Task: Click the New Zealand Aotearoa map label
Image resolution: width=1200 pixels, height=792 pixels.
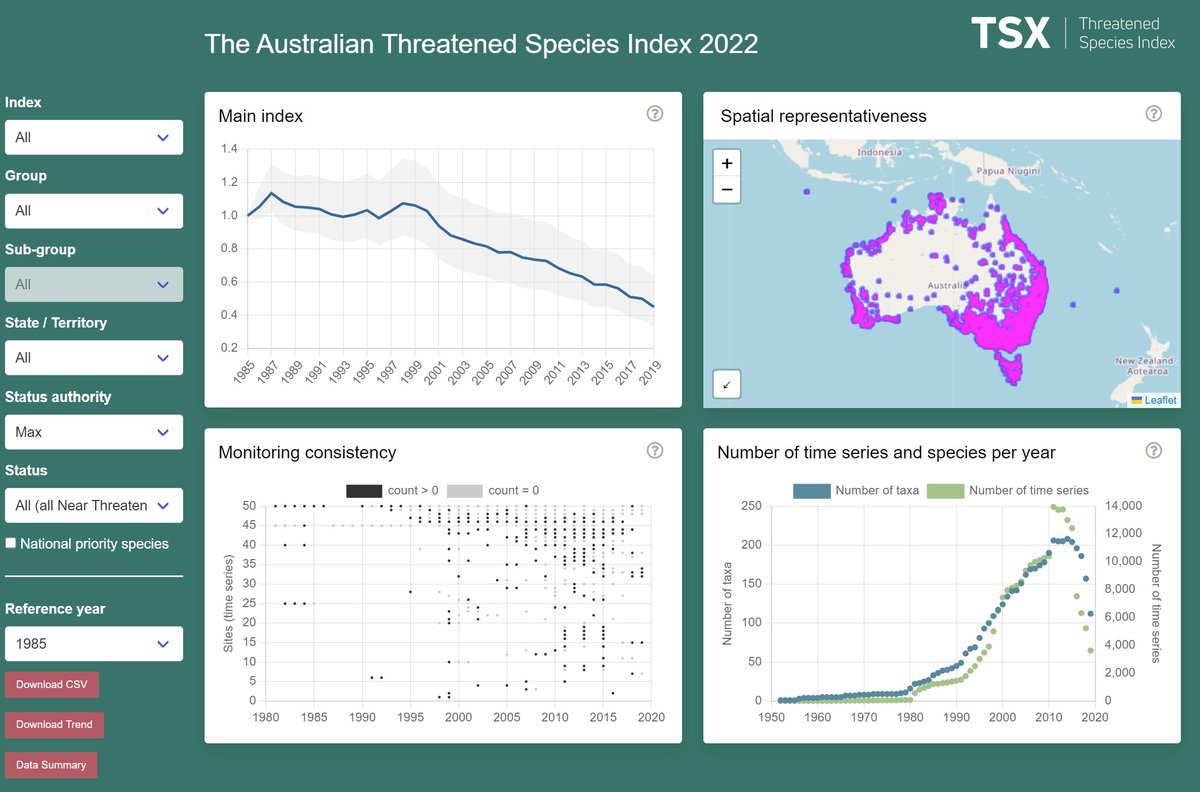Action: click(x=1145, y=365)
